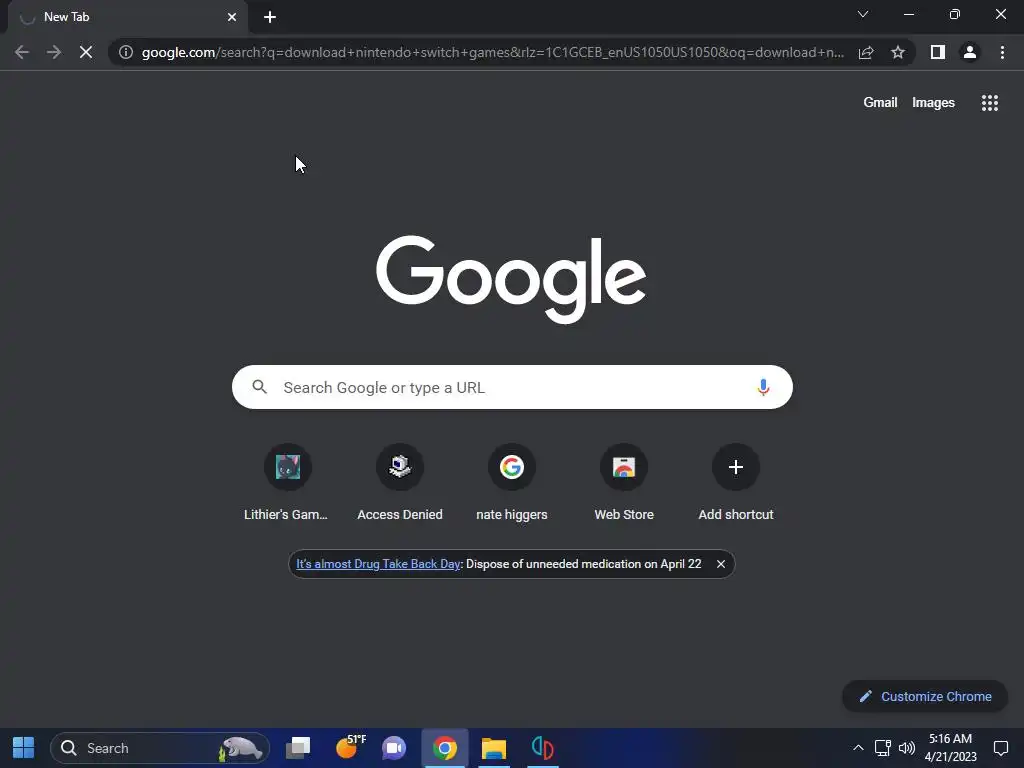Go forward to the next page
1024x768 pixels.
tap(54, 52)
